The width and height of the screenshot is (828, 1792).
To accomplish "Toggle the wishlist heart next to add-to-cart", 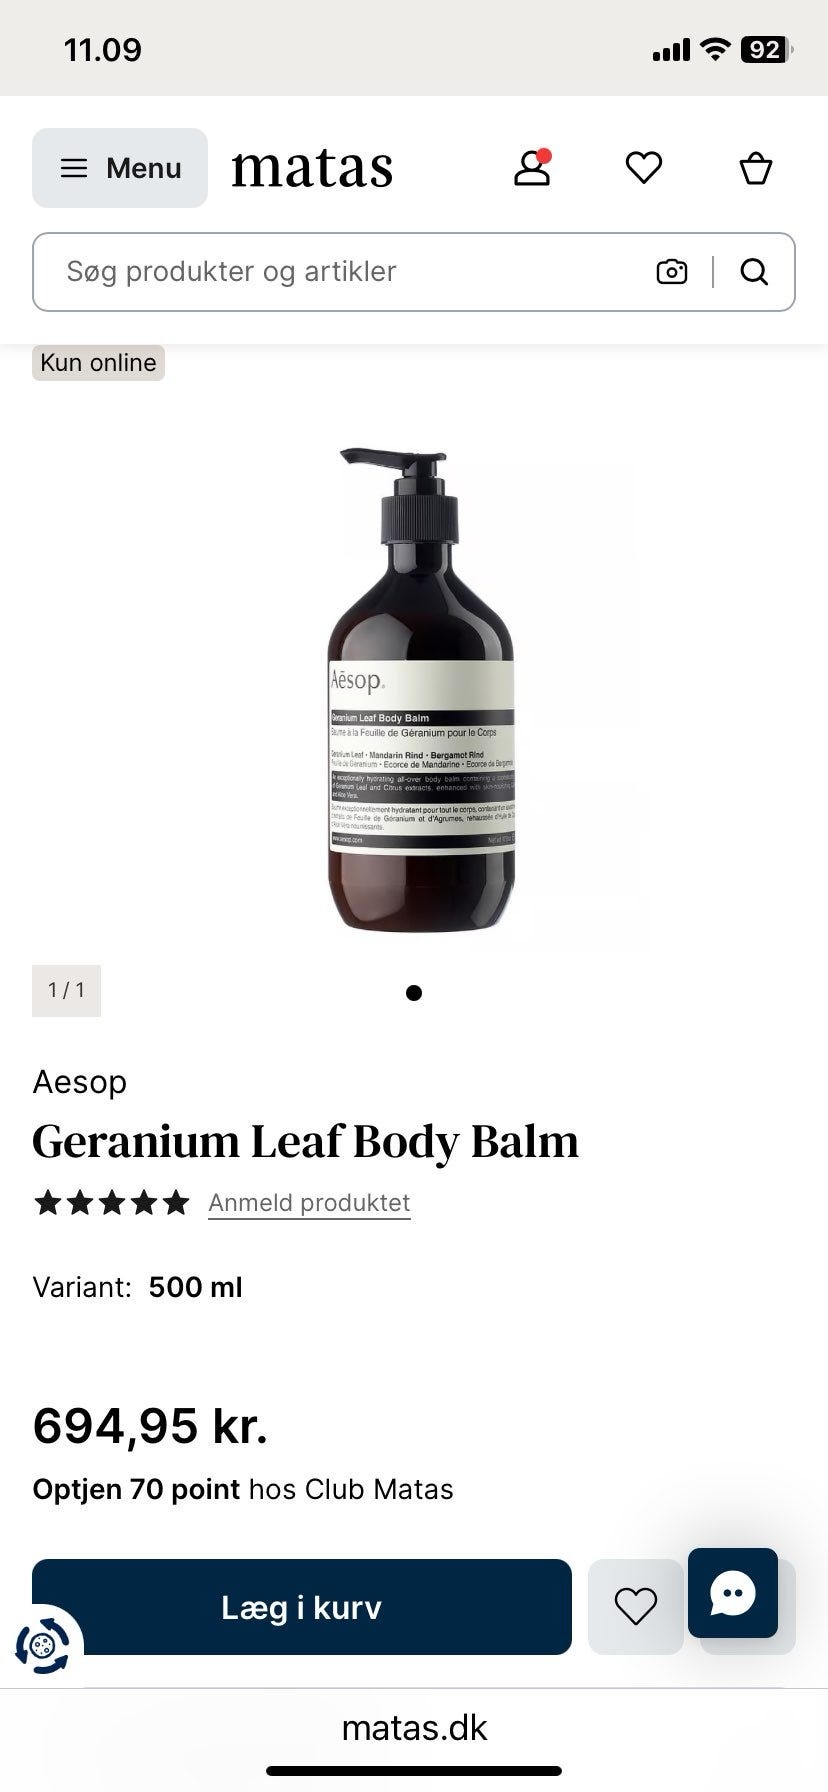I will (x=636, y=1607).
